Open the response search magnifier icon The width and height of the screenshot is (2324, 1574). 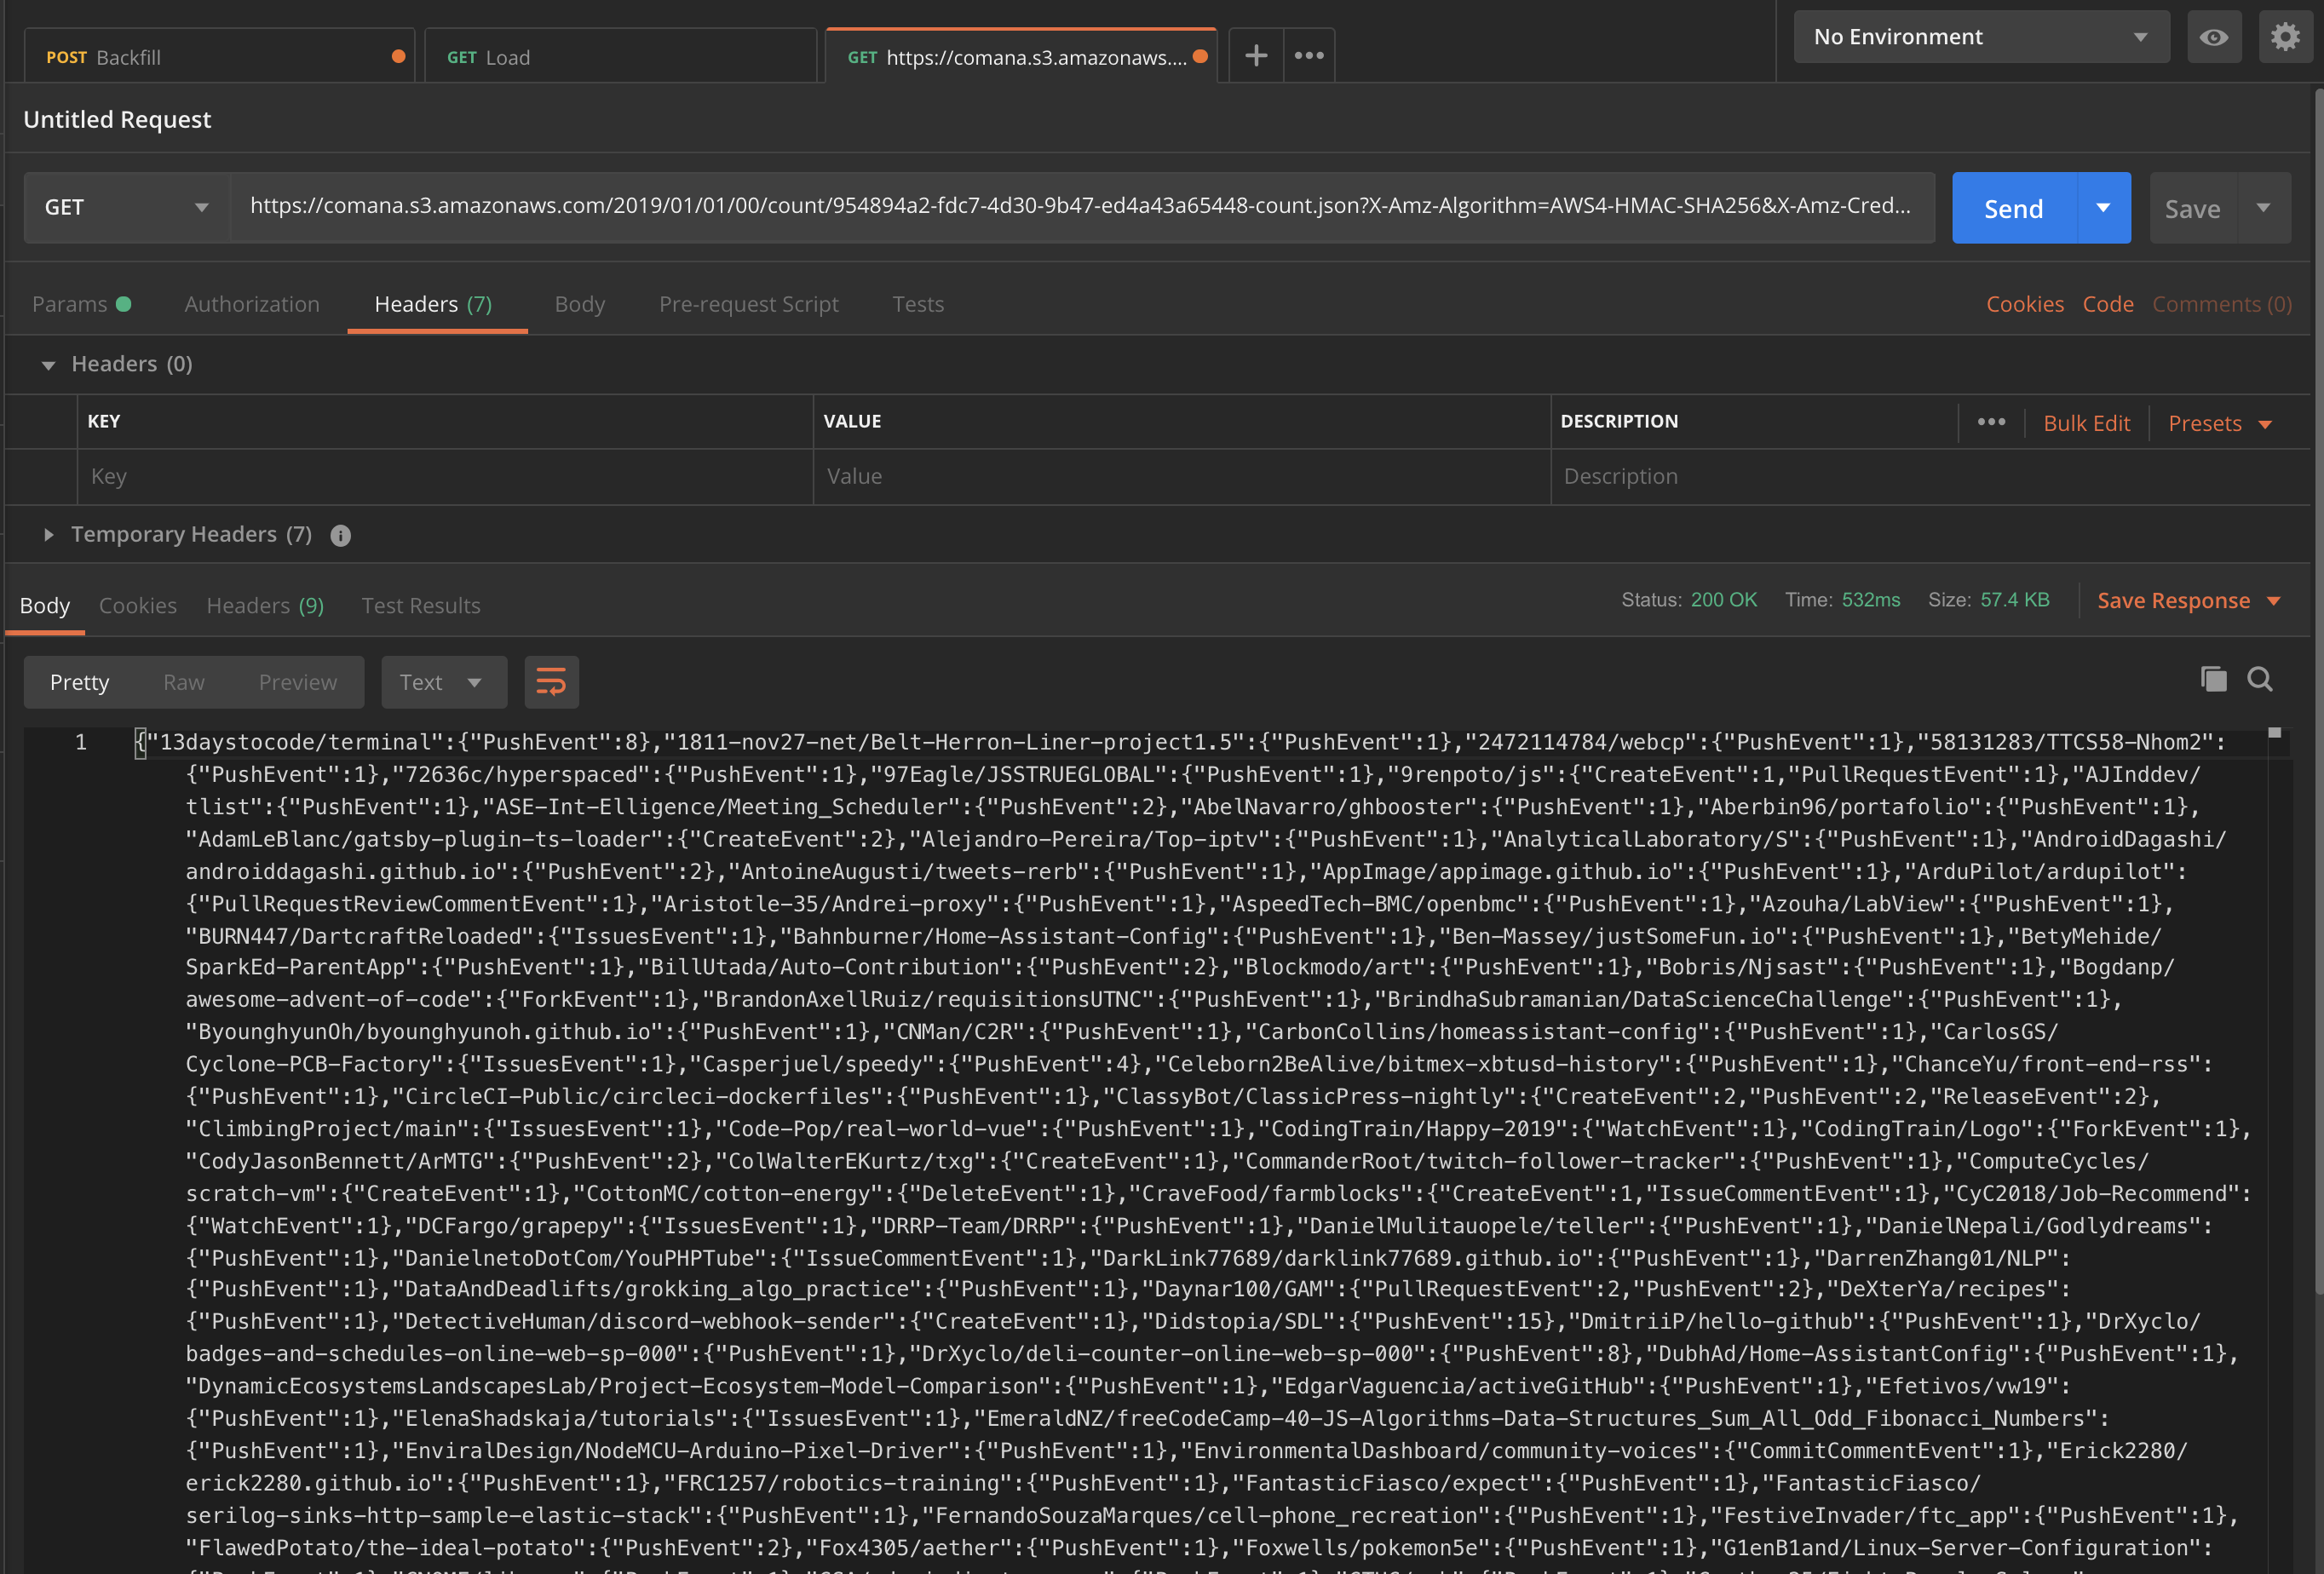tap(2260, 679)
